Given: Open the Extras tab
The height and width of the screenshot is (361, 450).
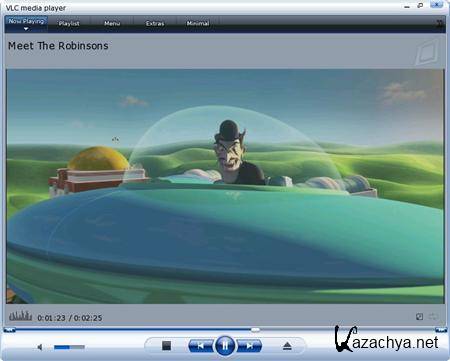Looking at the screenshot, I should [155, 23].
